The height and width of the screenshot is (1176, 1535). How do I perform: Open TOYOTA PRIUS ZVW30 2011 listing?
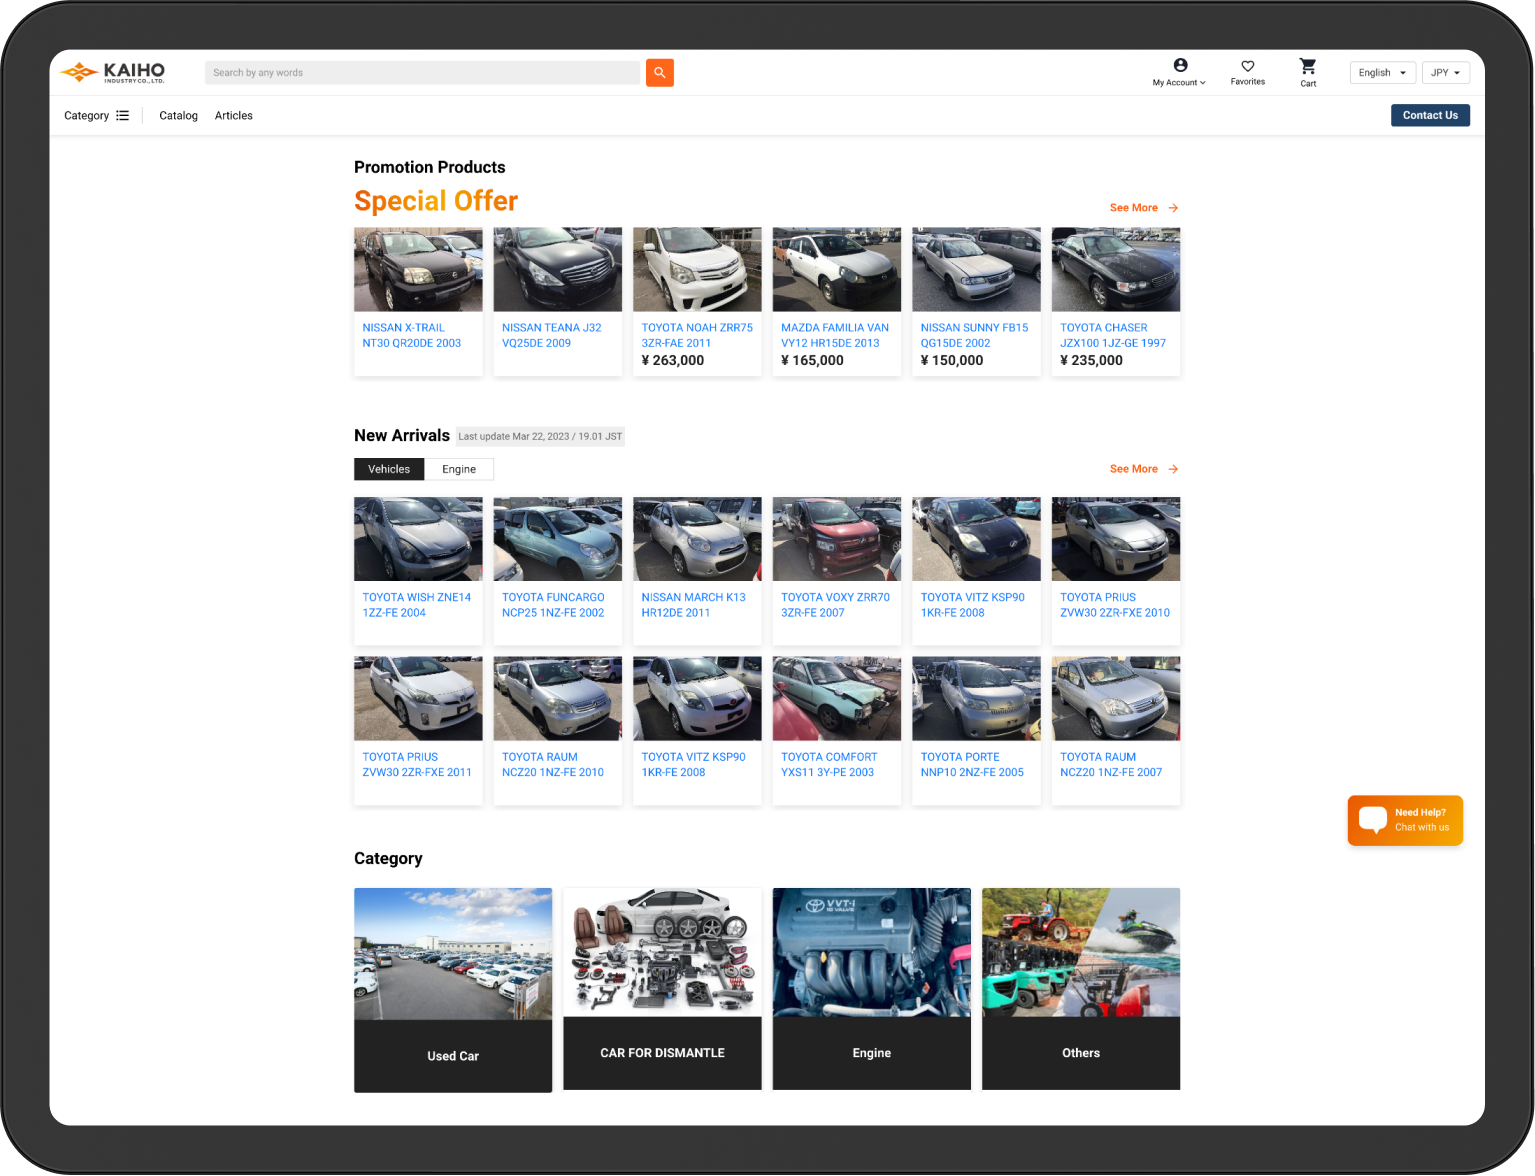417,765
